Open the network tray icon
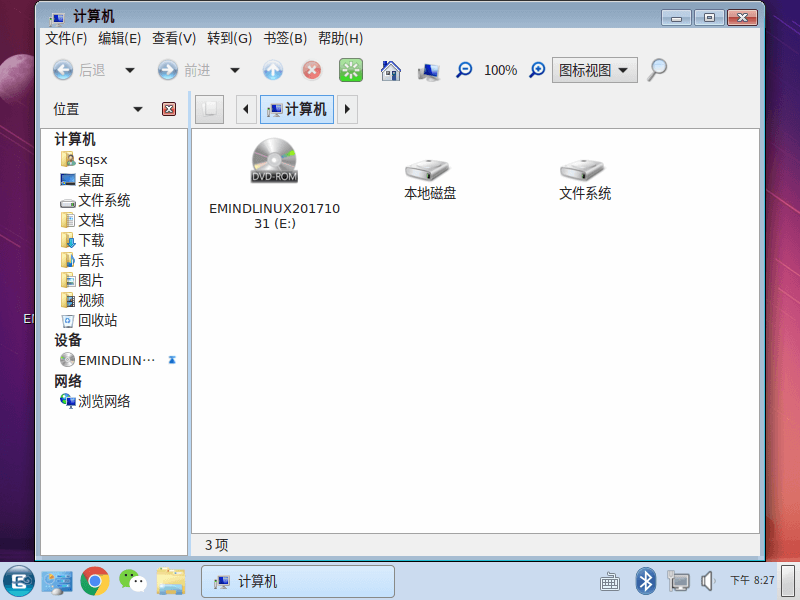The image size is (800, 600). pyautogui.click(x=678, y=581)
